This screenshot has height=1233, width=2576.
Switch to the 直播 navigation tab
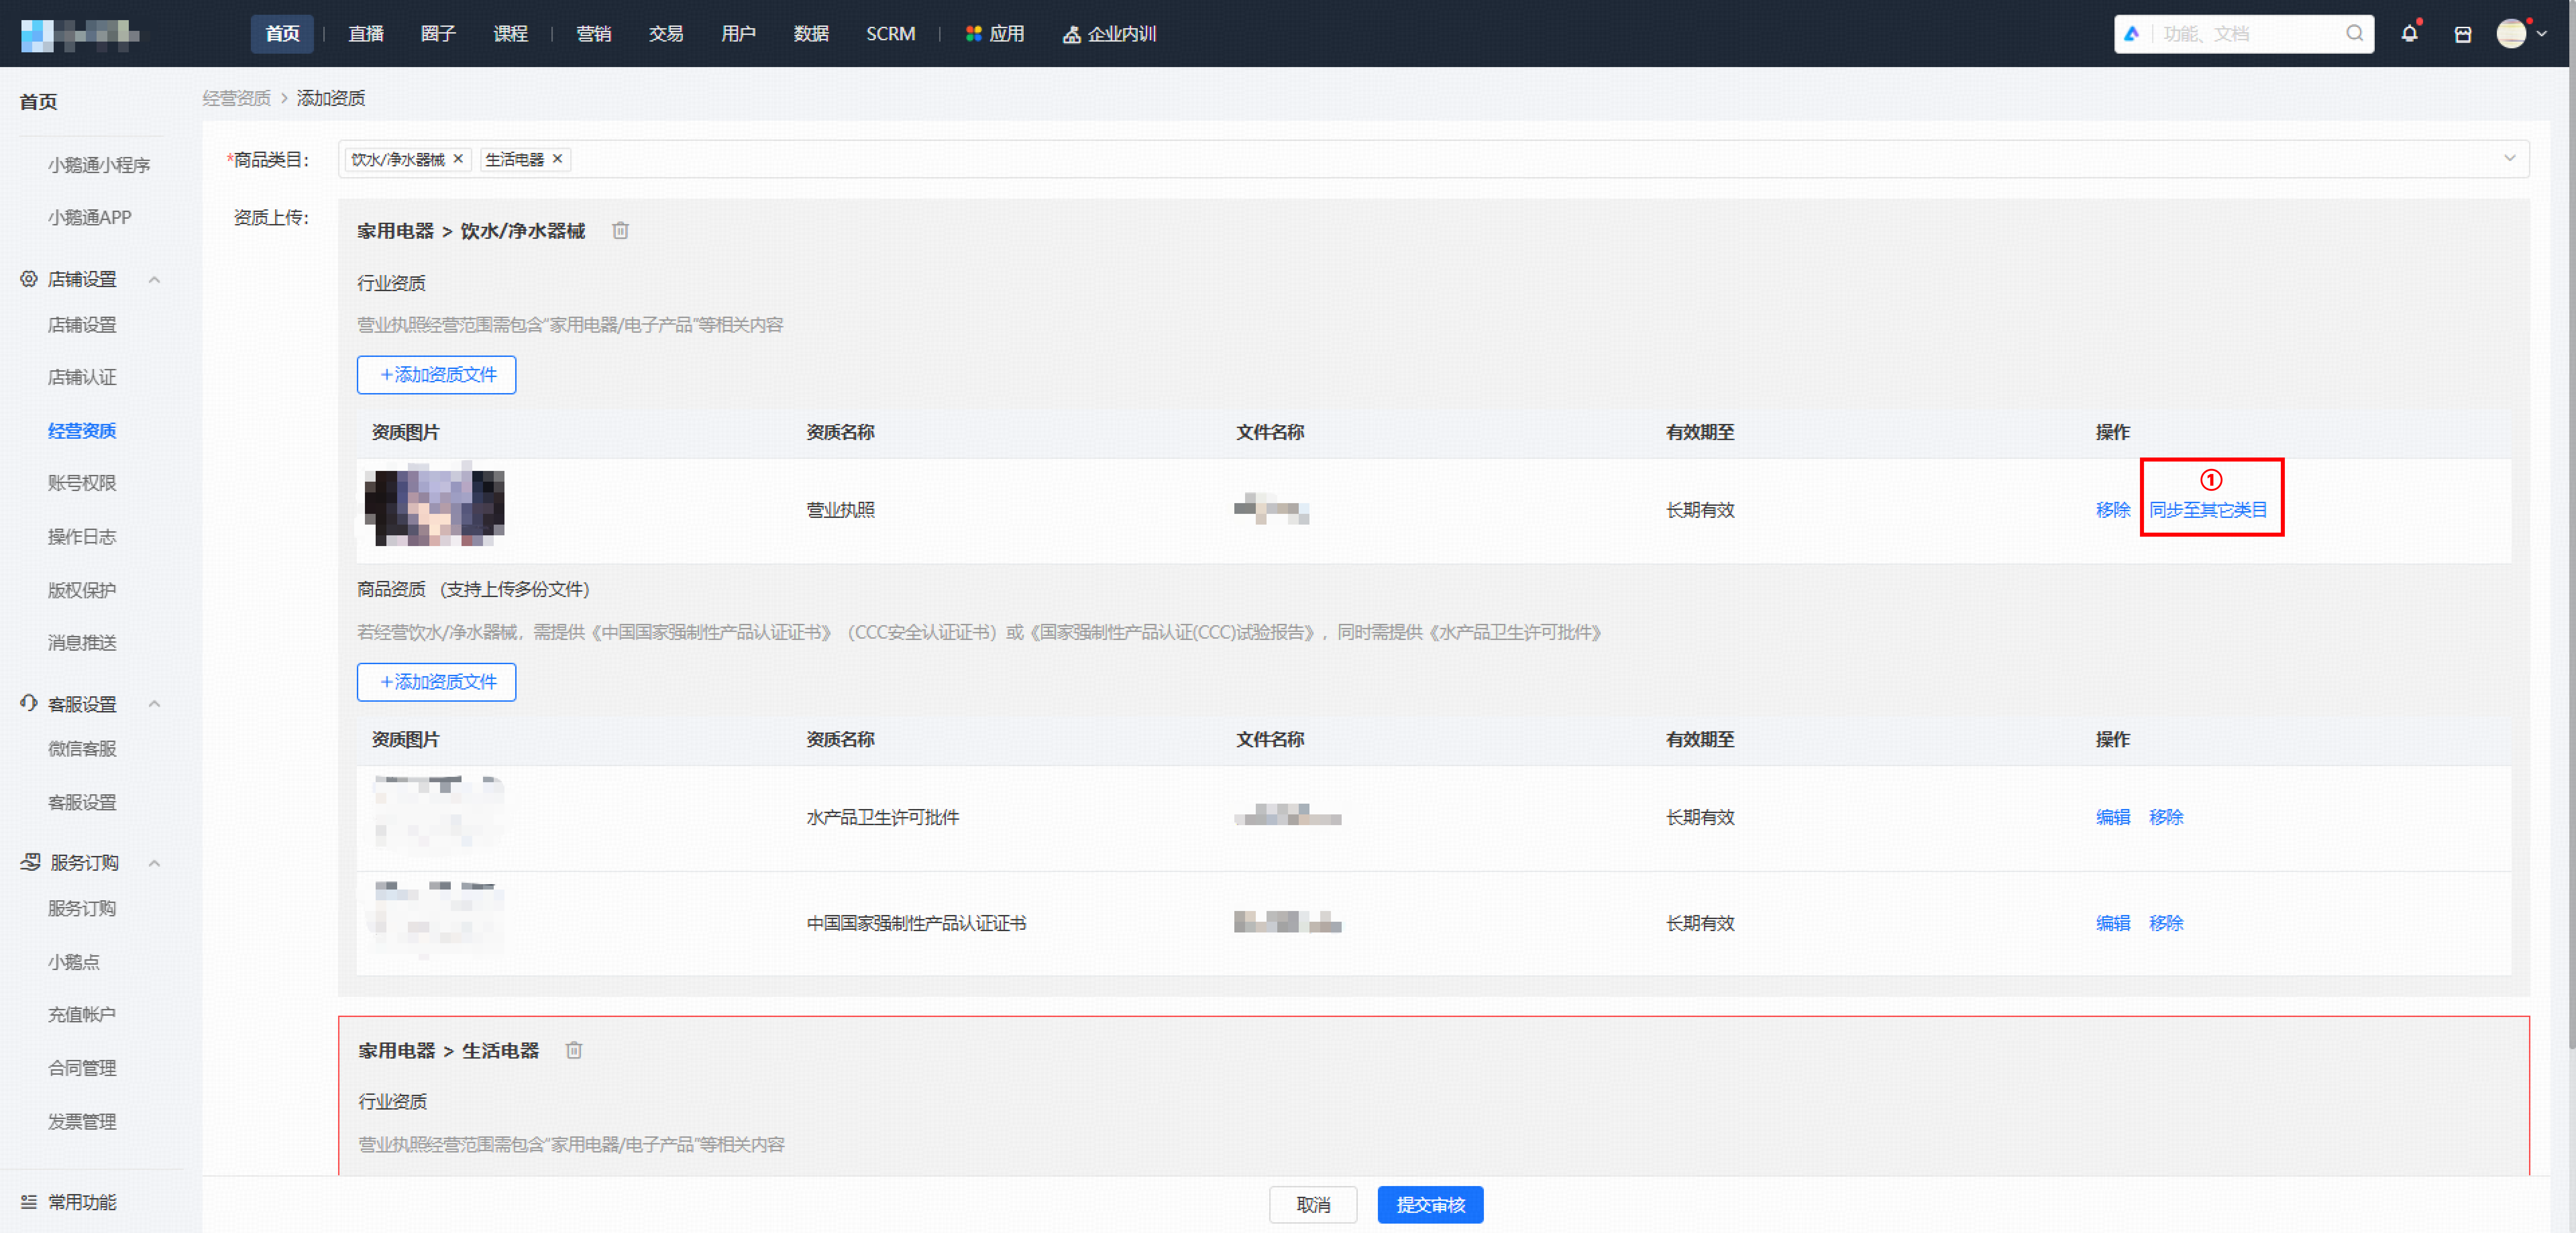coord(366,34)
